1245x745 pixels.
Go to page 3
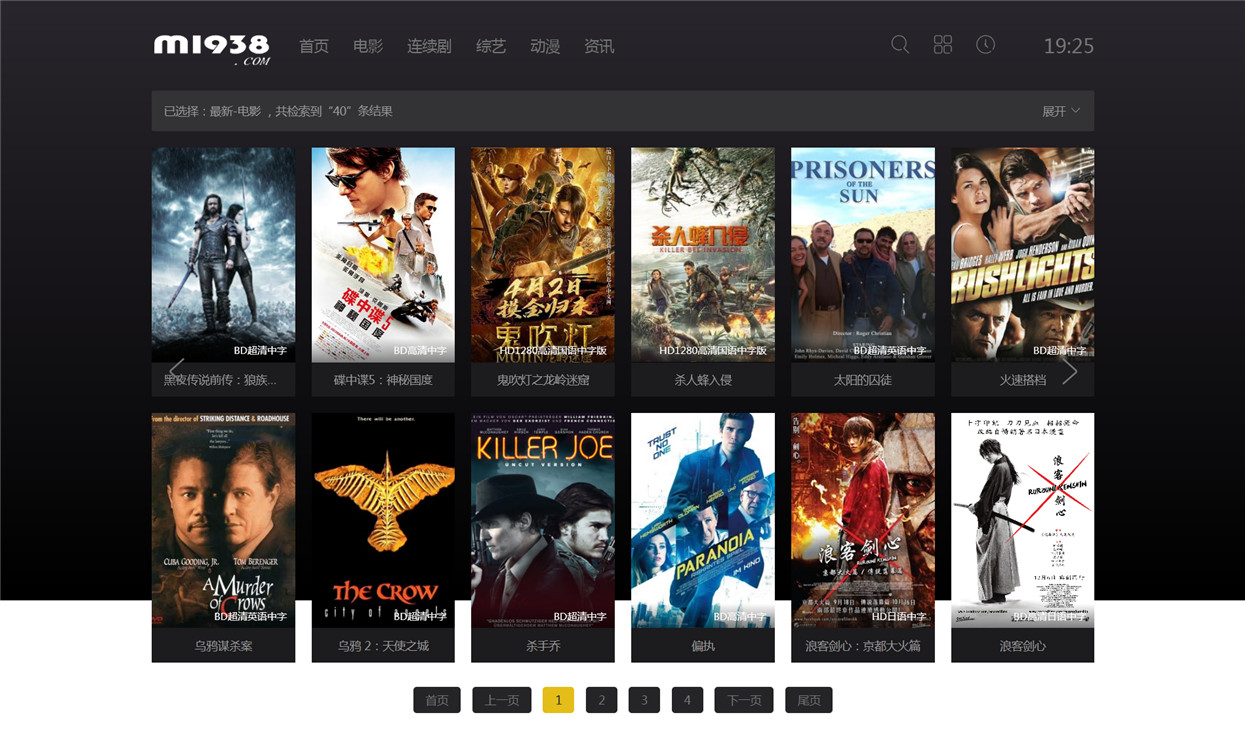point(644,700)
